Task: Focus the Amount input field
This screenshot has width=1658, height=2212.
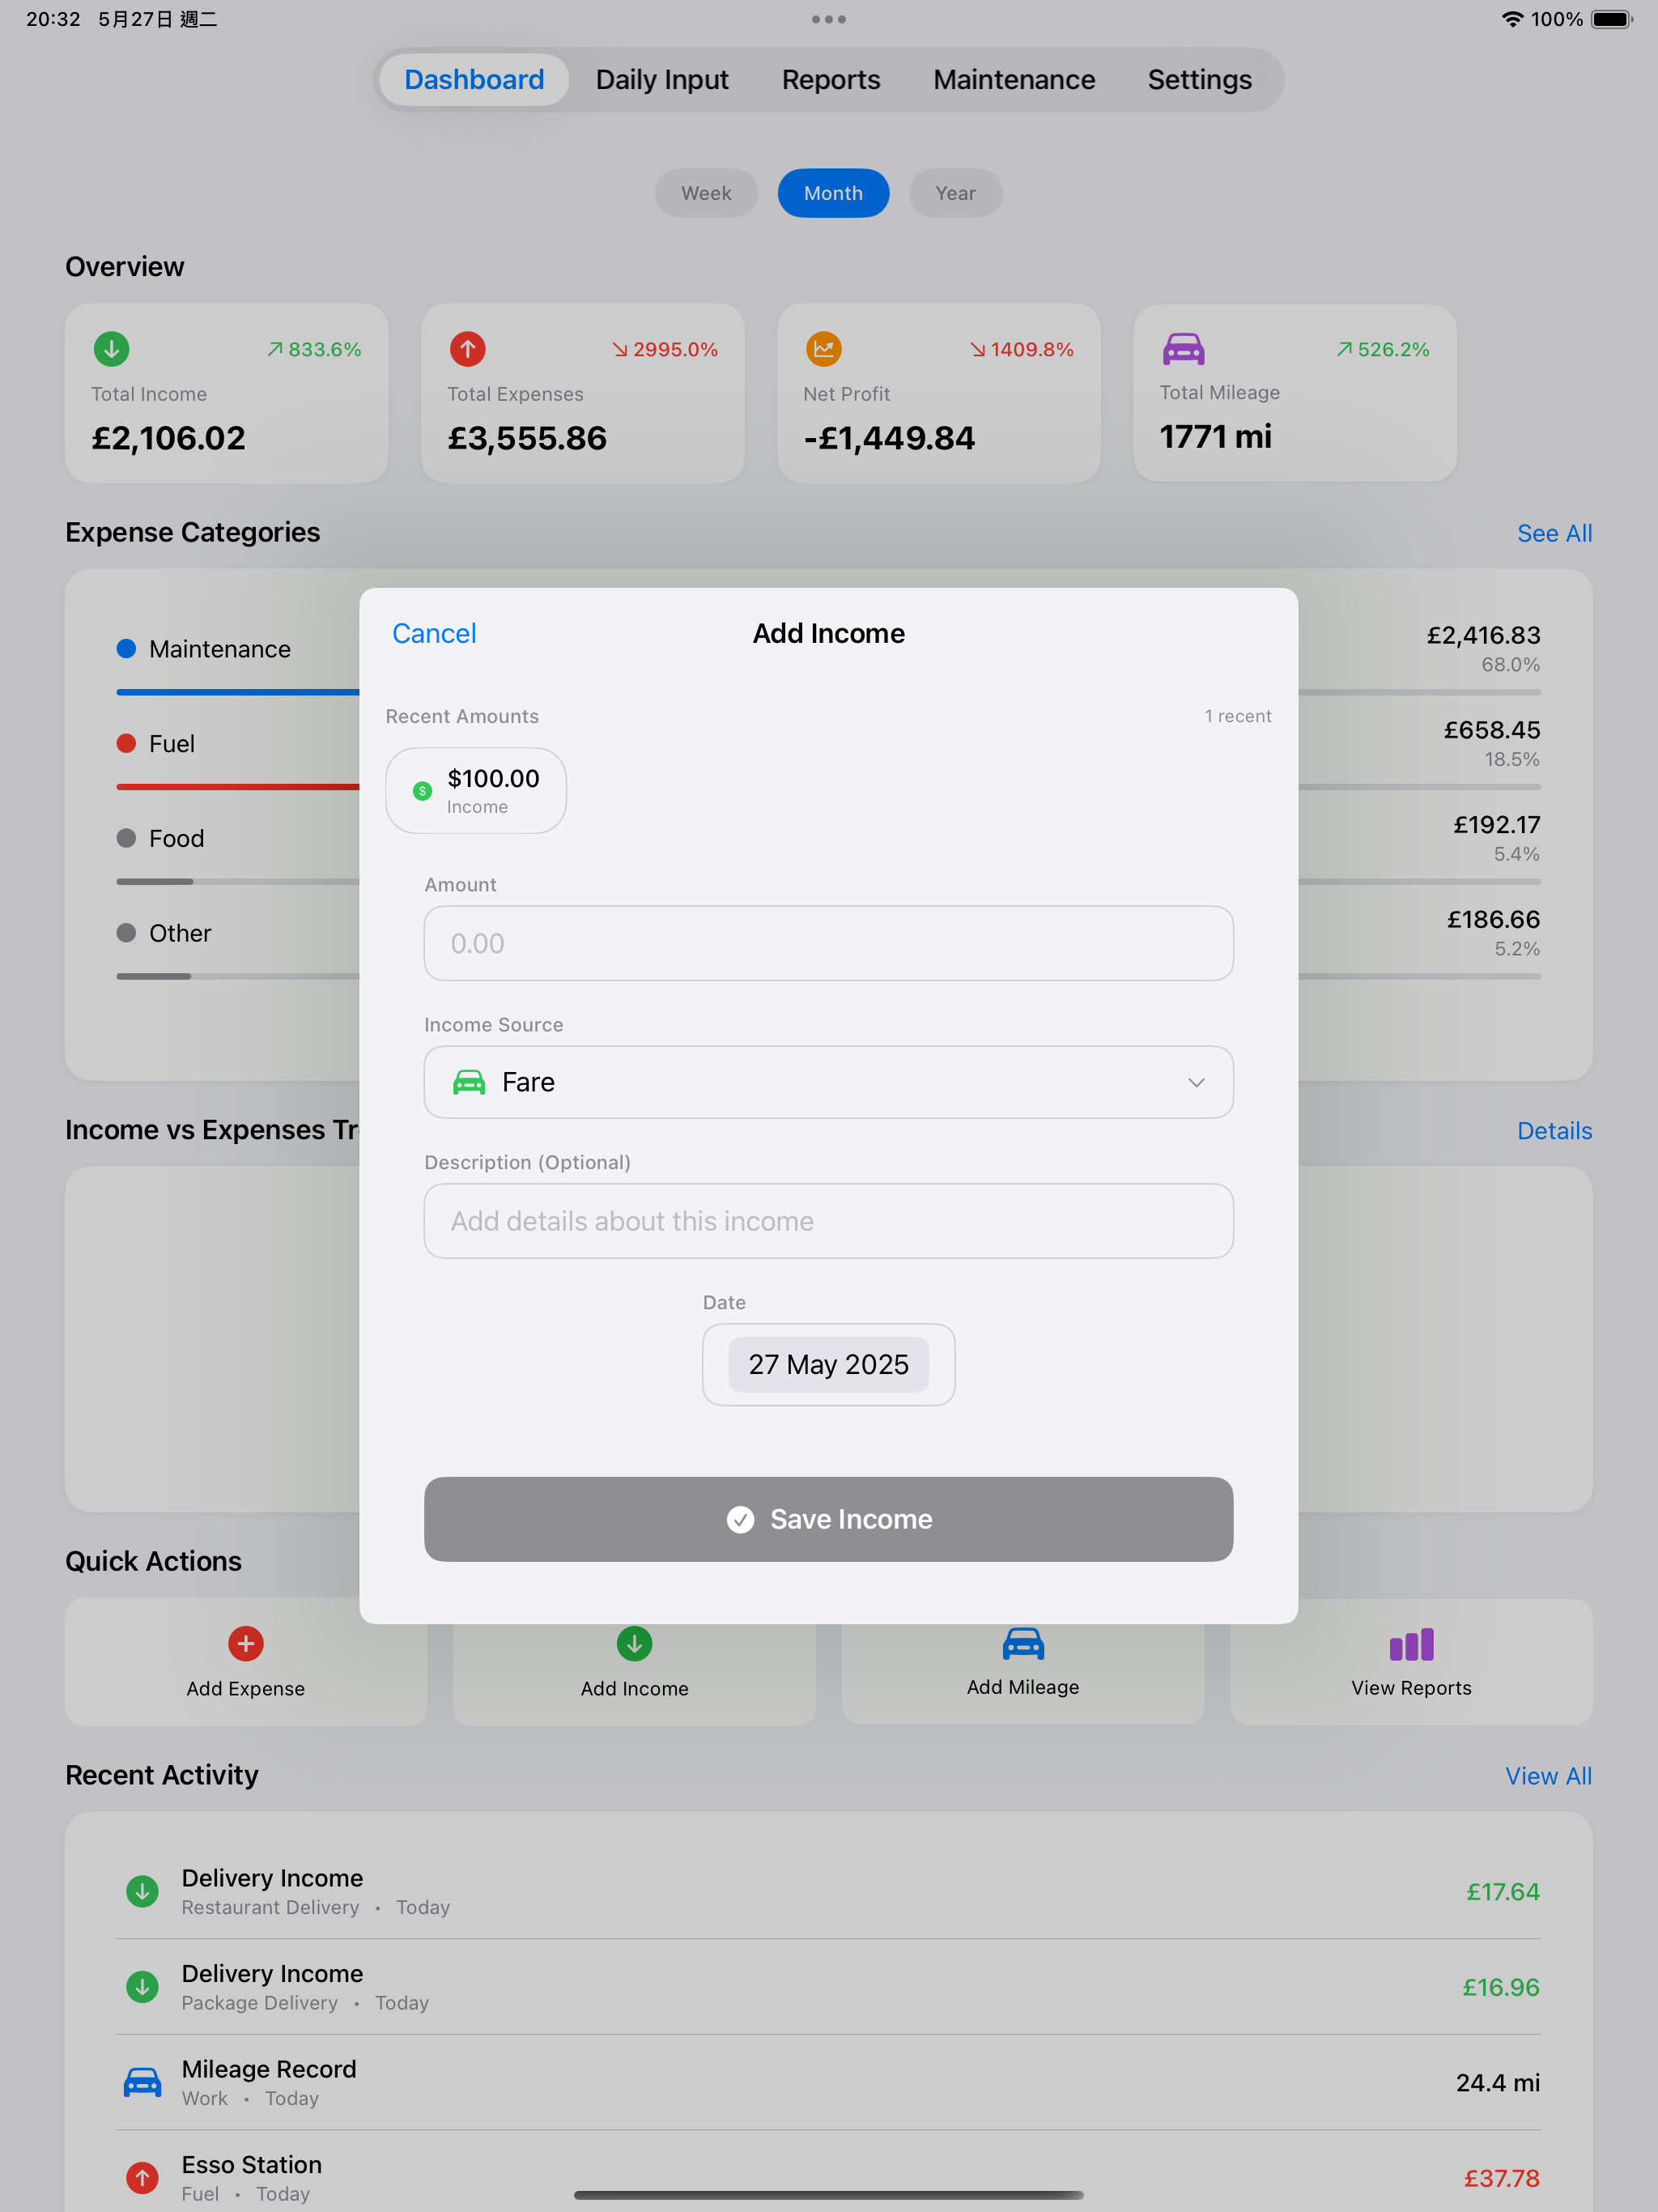Action: 828,943
